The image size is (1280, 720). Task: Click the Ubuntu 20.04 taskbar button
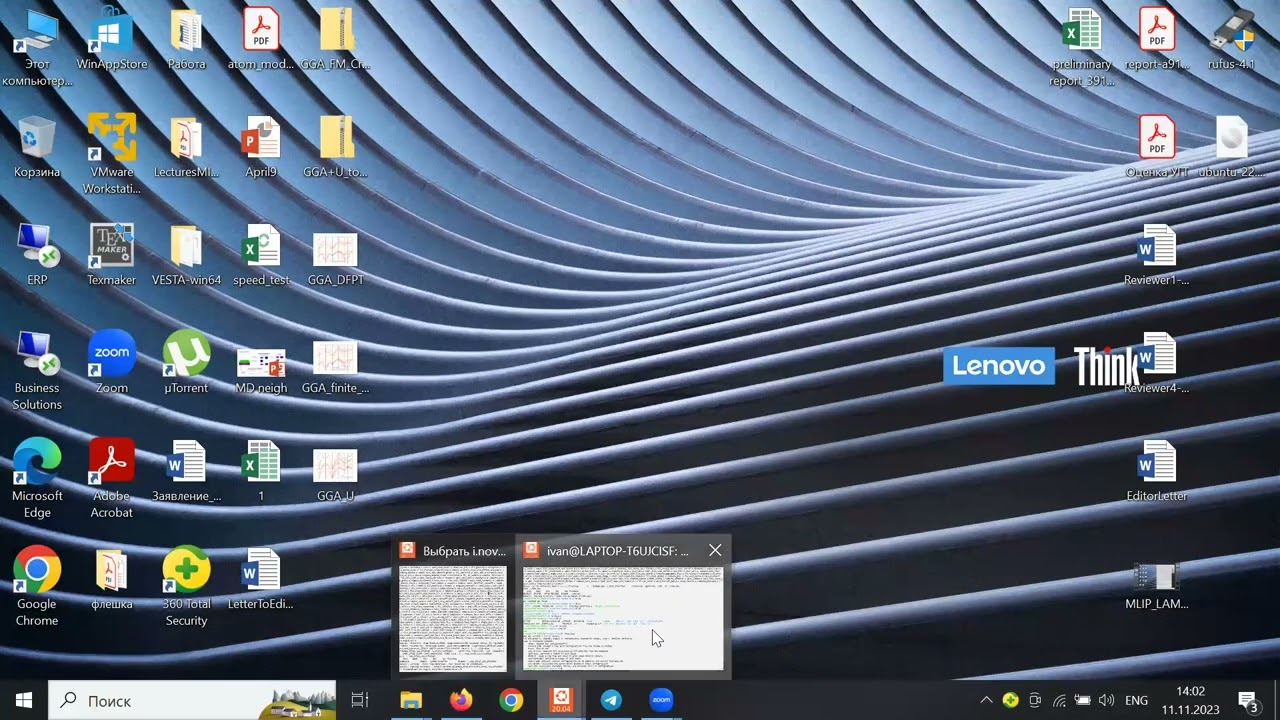(x=561, y=700)
